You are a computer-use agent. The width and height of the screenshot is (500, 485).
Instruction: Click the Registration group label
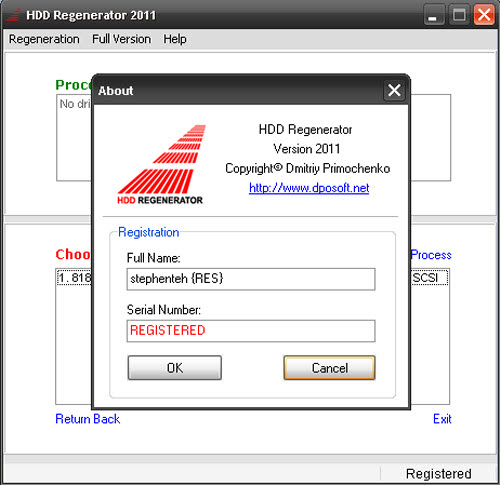coord(149,232)
